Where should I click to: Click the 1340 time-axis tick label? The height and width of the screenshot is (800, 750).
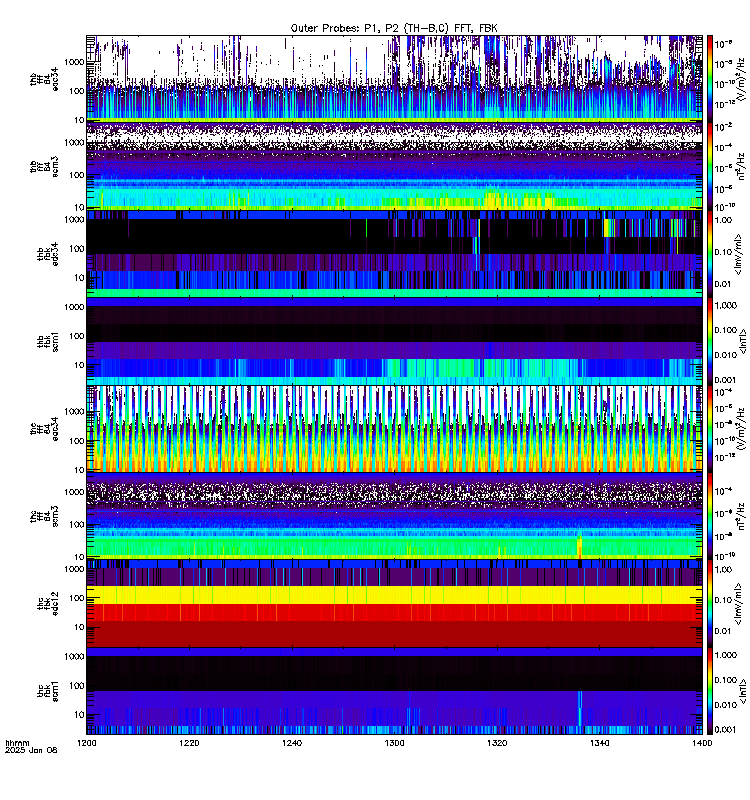(x=599, y=743)
